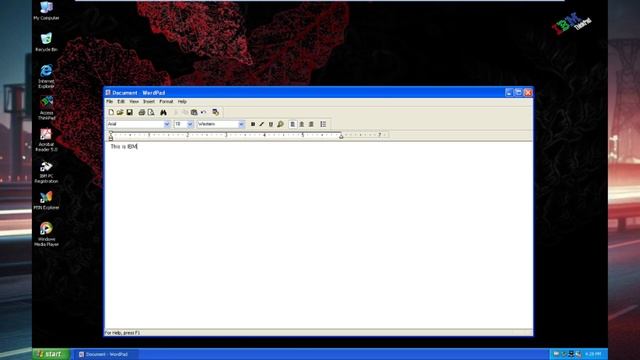Click Document - WordPad taskbar button
This screenshot has width=640, height=360.
coord(107,354)
